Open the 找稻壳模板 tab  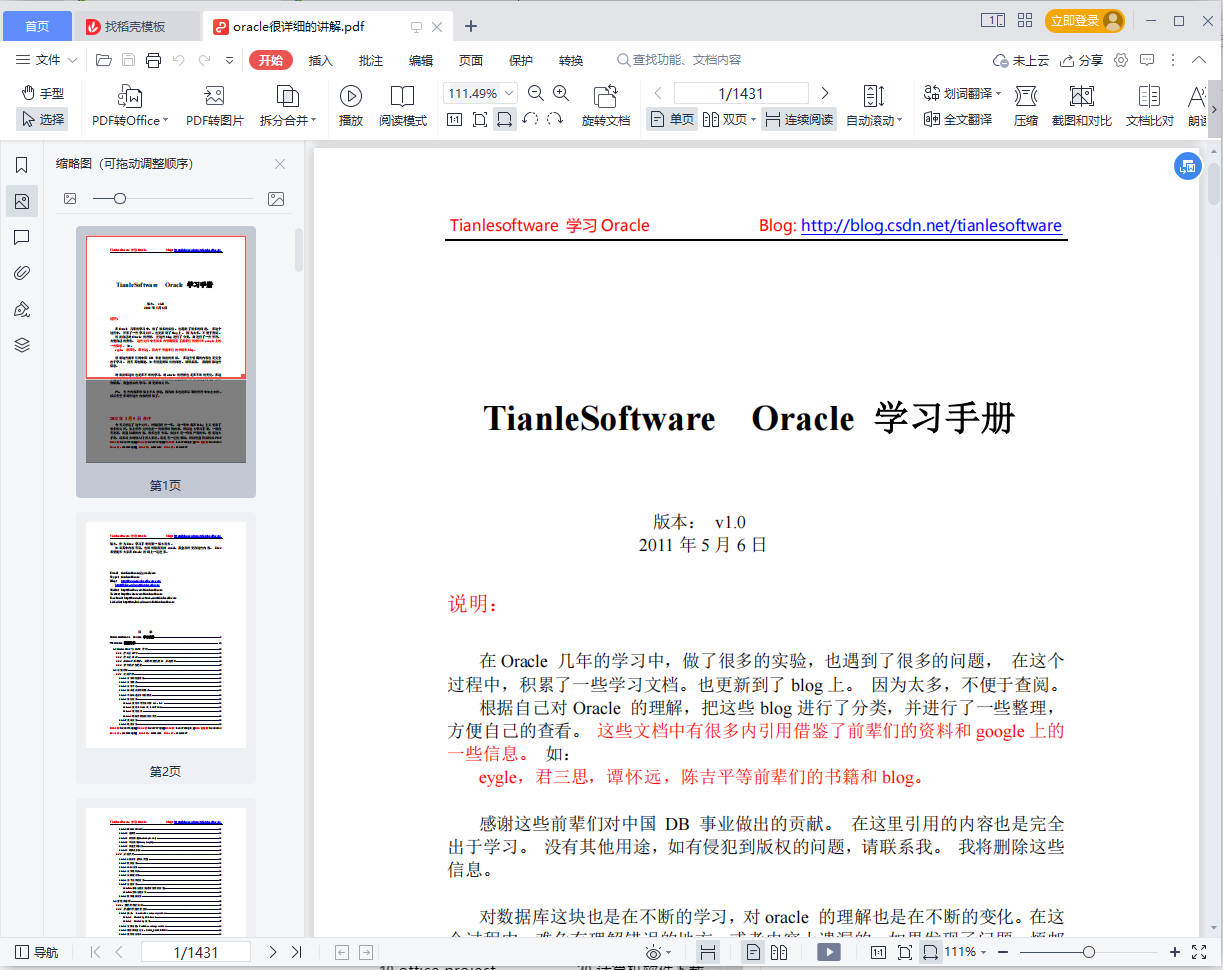click(x=135, y=26)
